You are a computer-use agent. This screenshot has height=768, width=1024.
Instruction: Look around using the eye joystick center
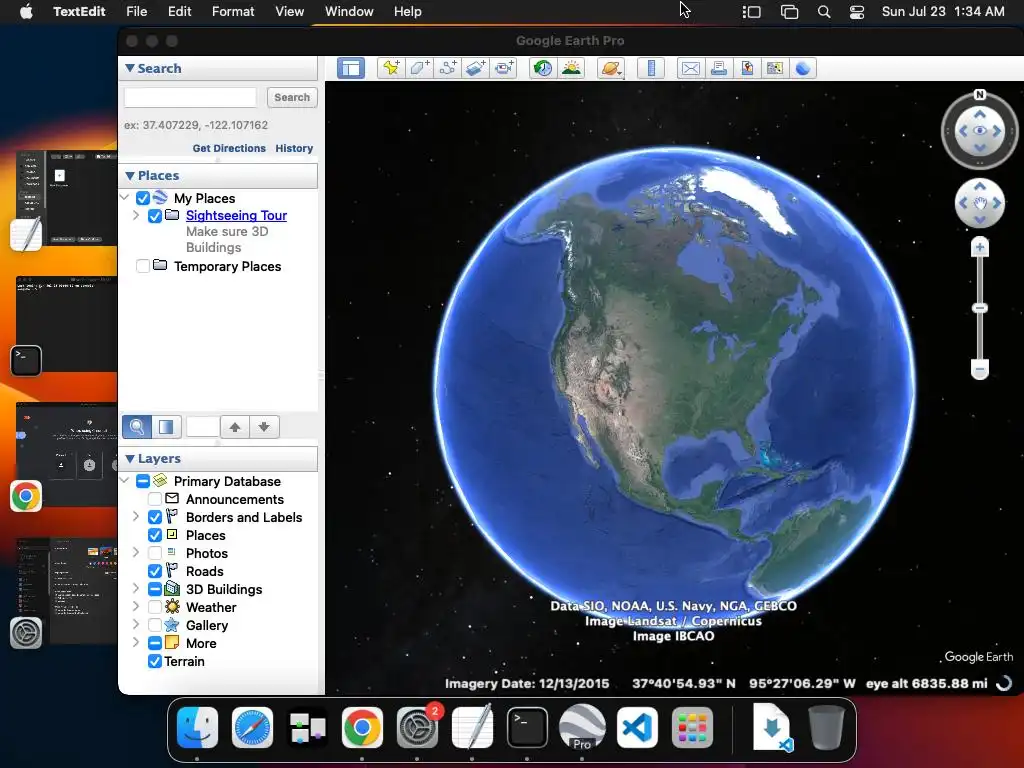[980, 131]
